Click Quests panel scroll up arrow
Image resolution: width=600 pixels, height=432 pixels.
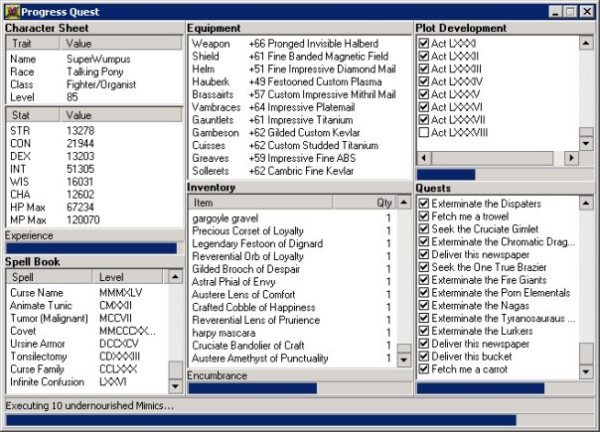(586, 203)
